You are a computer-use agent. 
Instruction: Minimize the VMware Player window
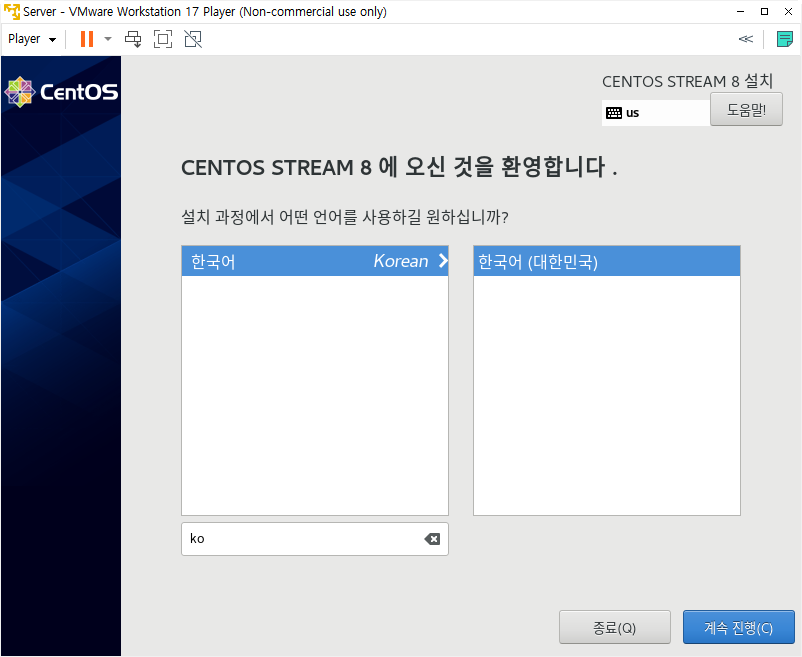740,11
